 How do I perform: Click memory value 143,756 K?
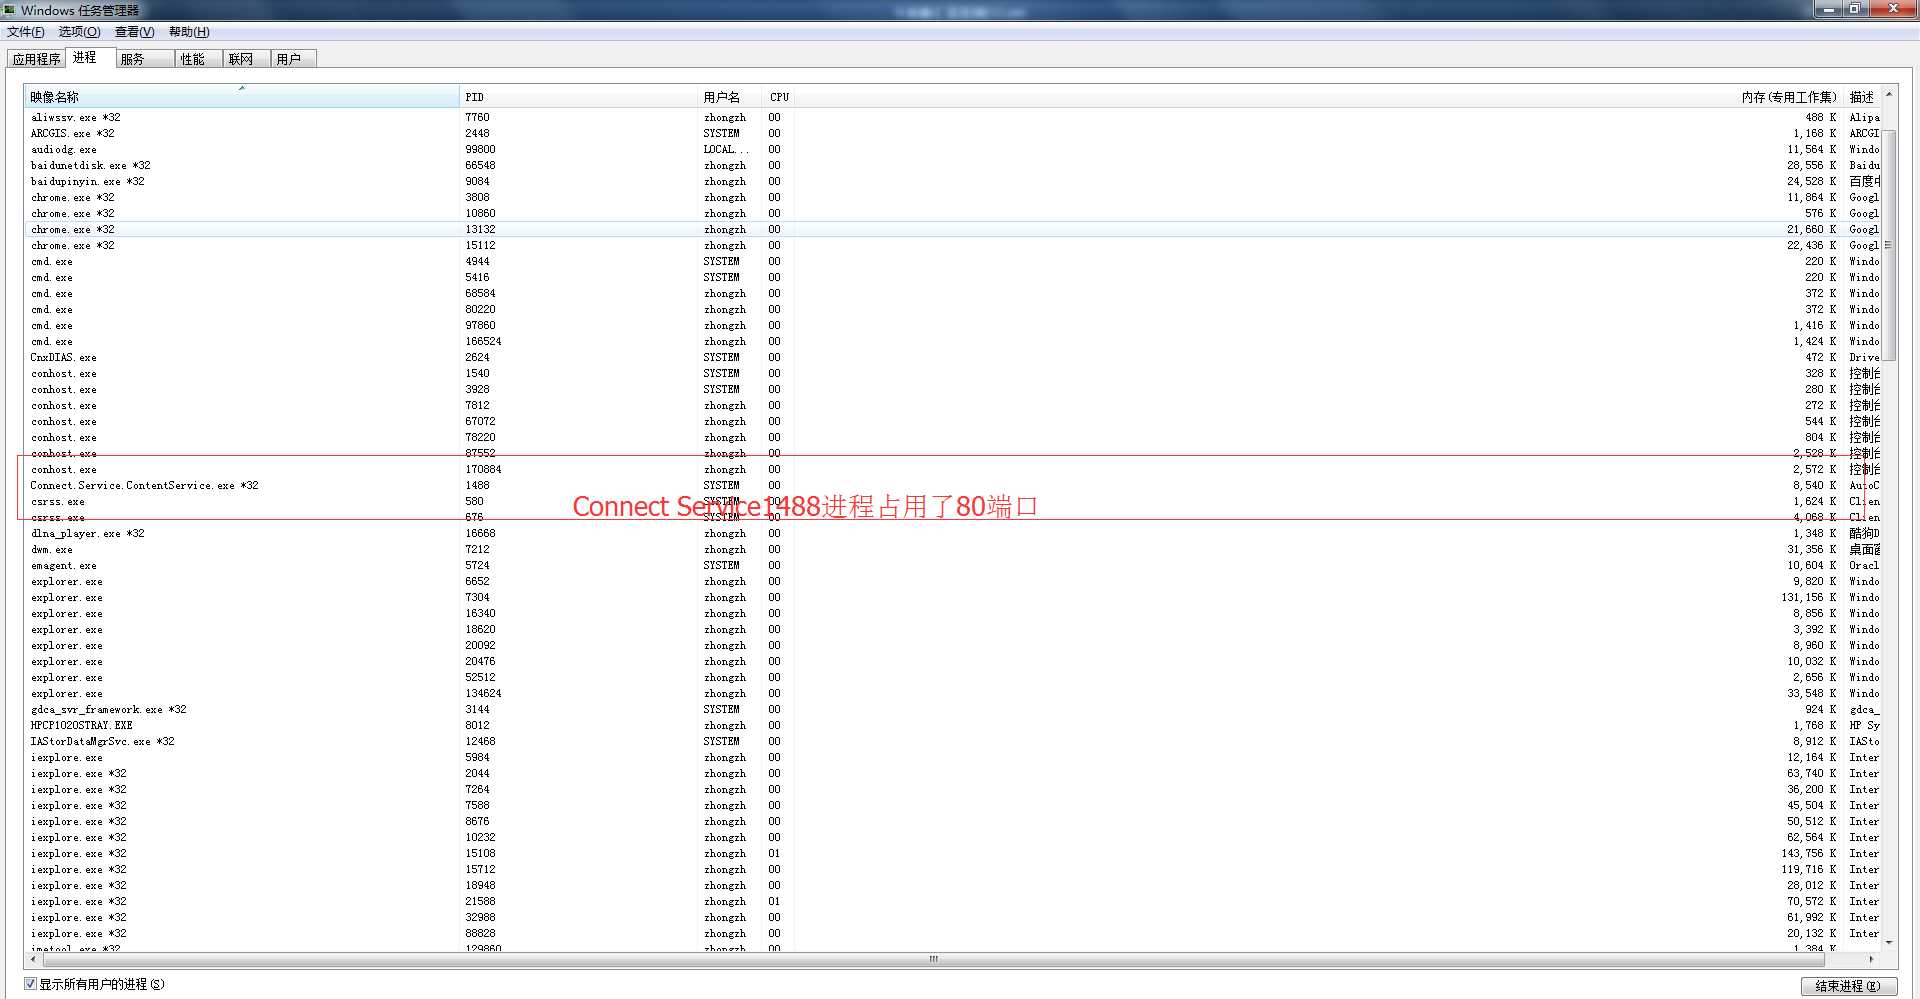pyautogui.click(x=1808, y=853)
